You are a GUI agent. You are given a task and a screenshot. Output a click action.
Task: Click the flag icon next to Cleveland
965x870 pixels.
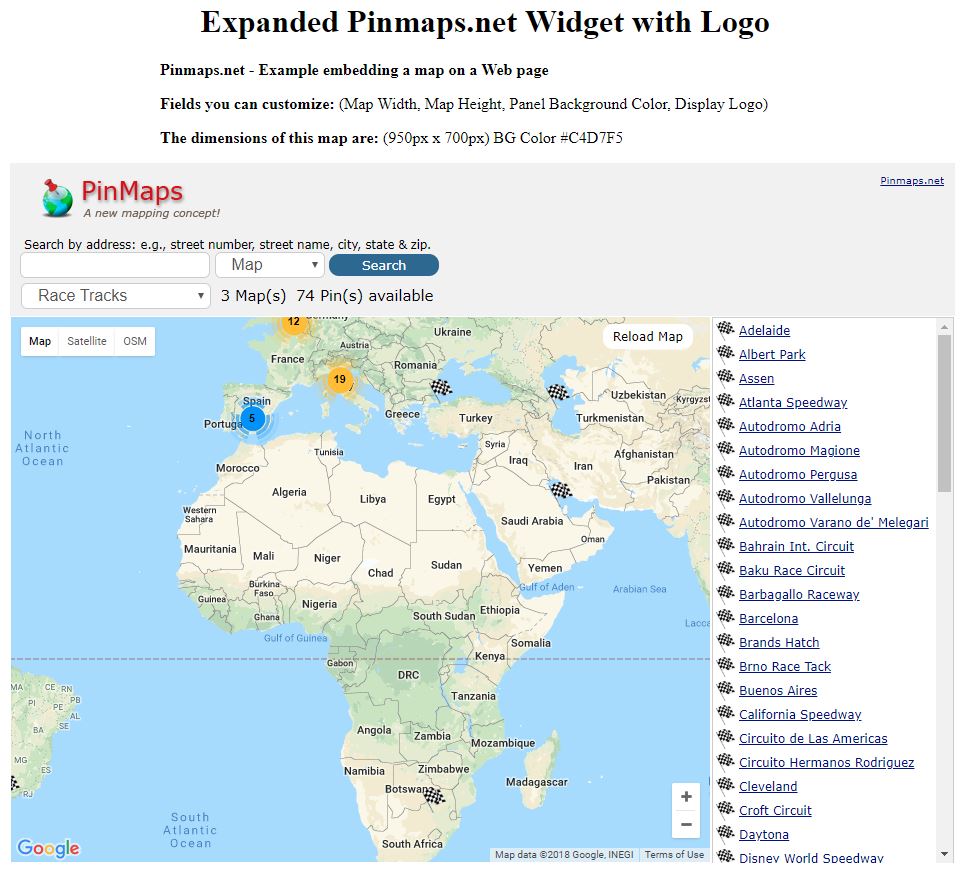[x=726, y=784]
